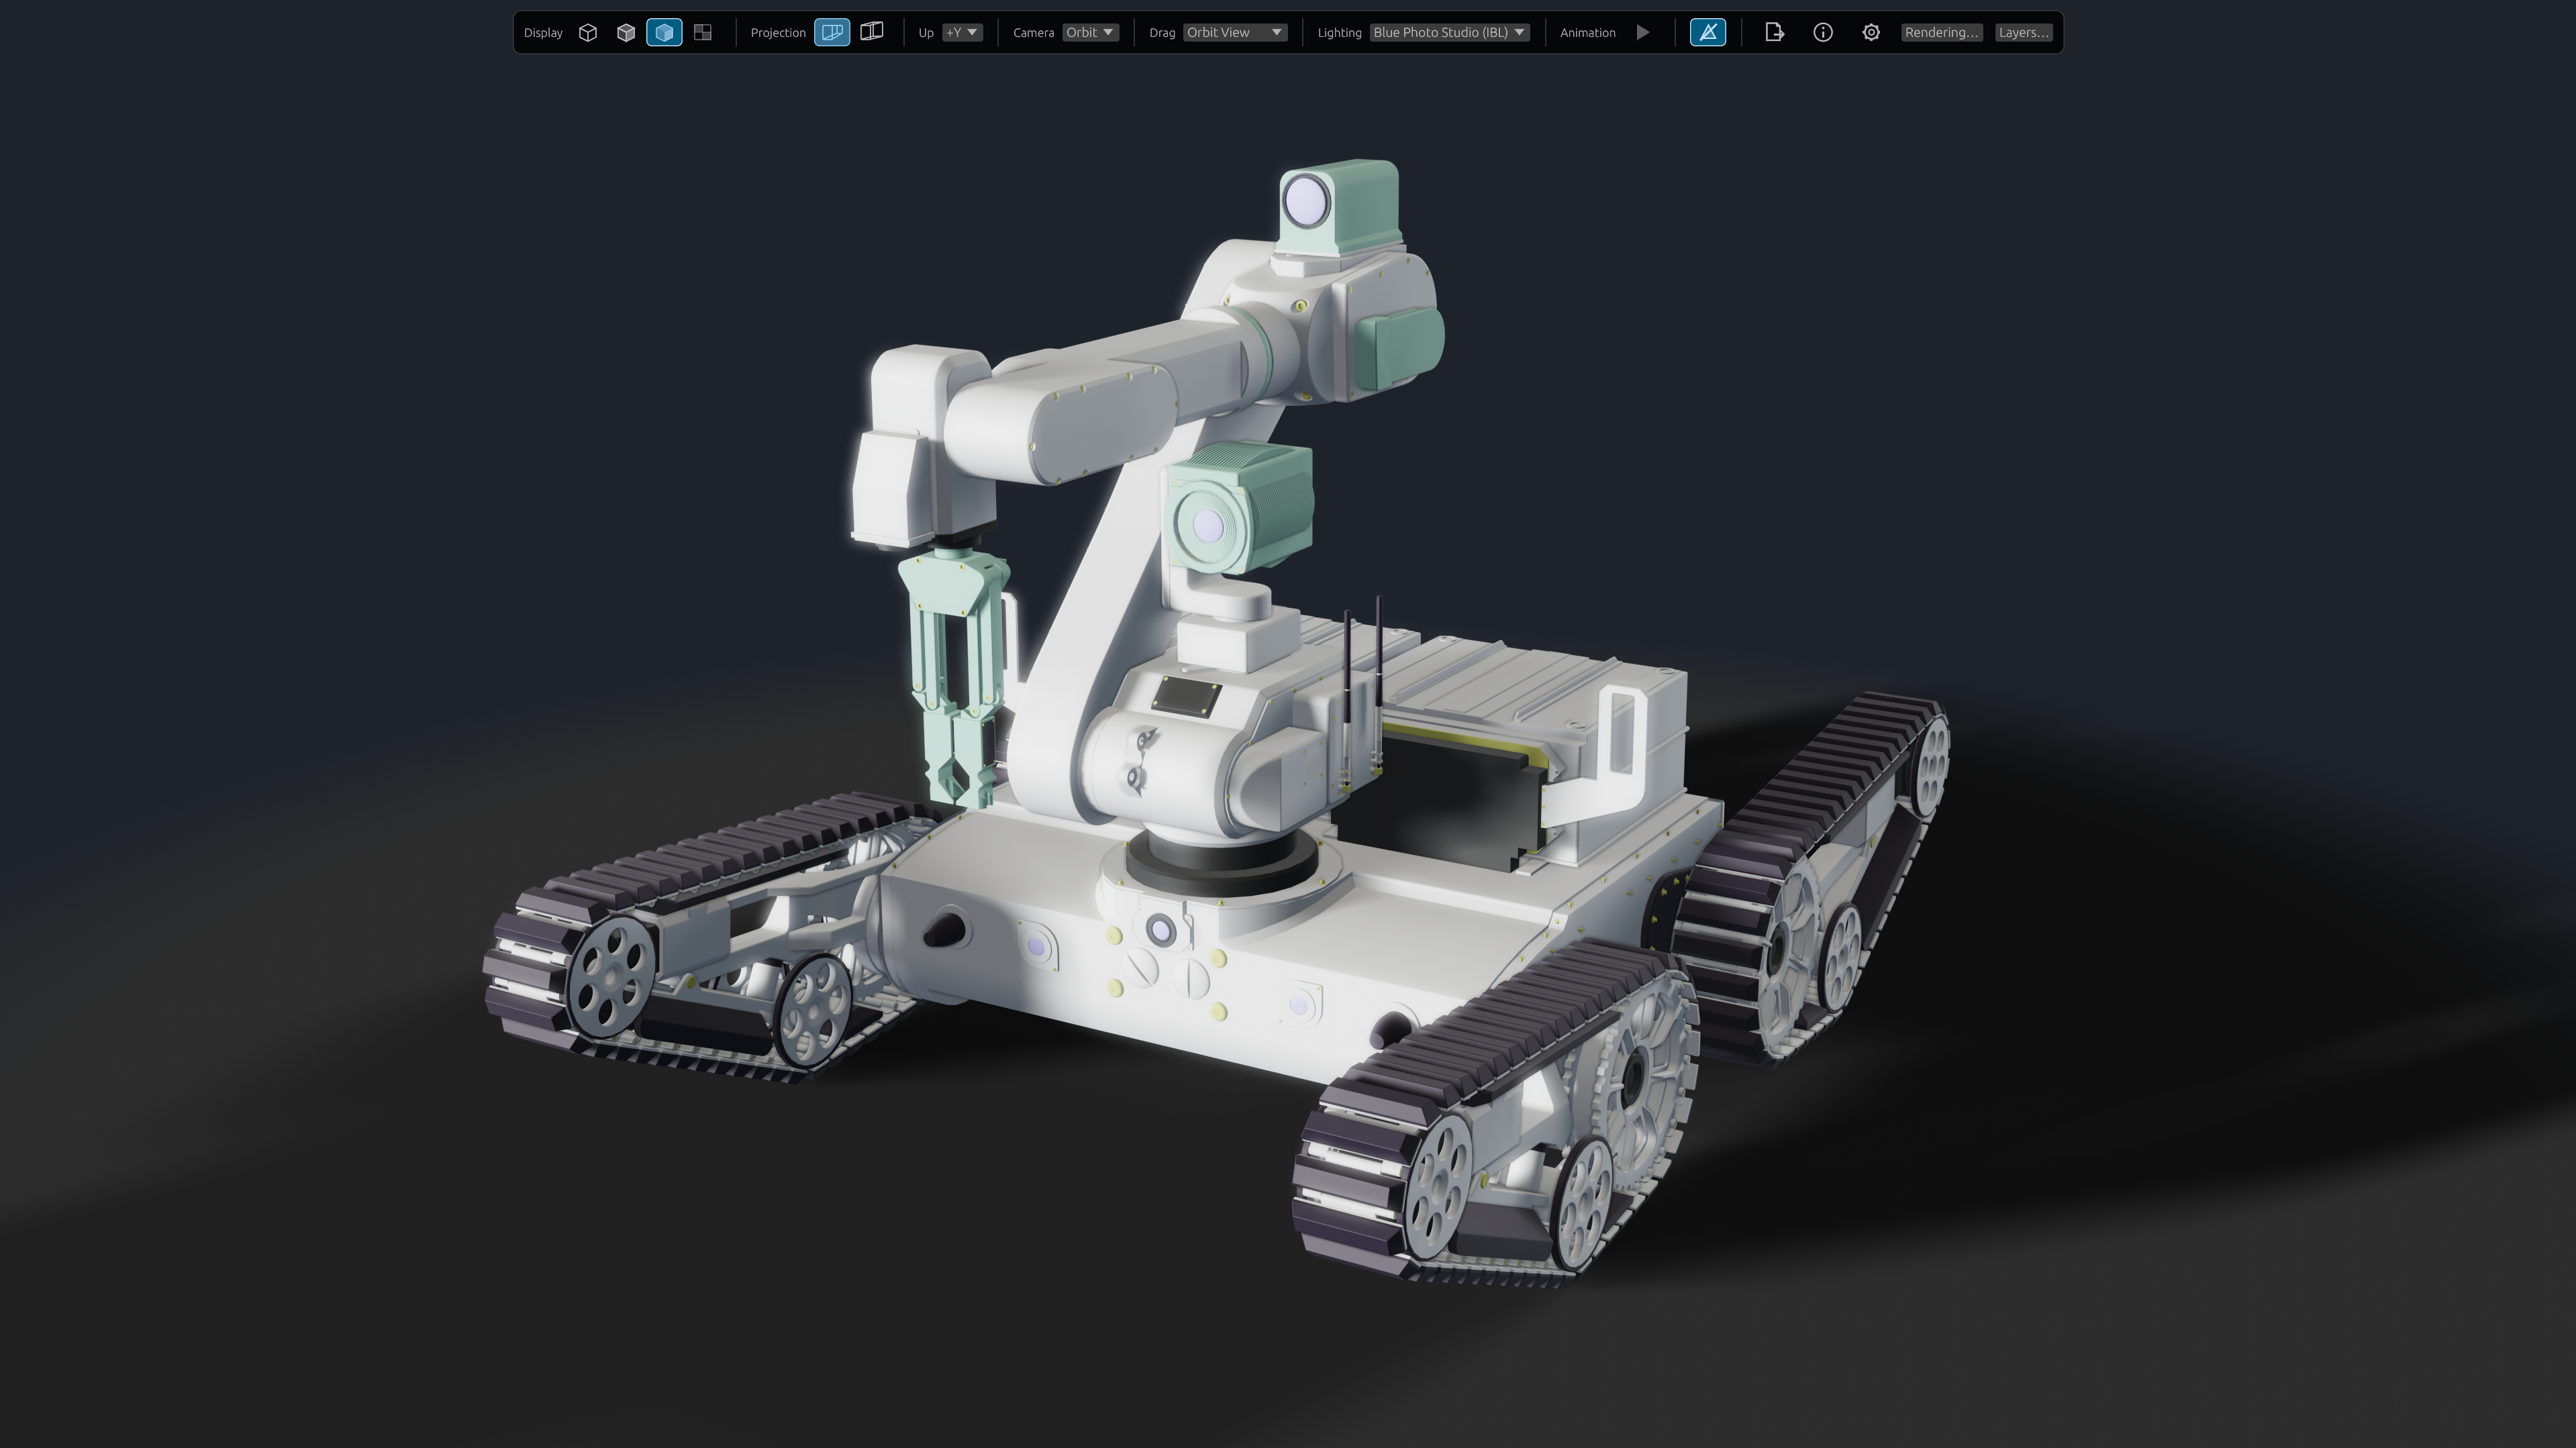Open the Lighting Blue Photo Studio dropdown
Image resolution: width=2576 pixels, height=1448 pixels.
[1450, 32]
